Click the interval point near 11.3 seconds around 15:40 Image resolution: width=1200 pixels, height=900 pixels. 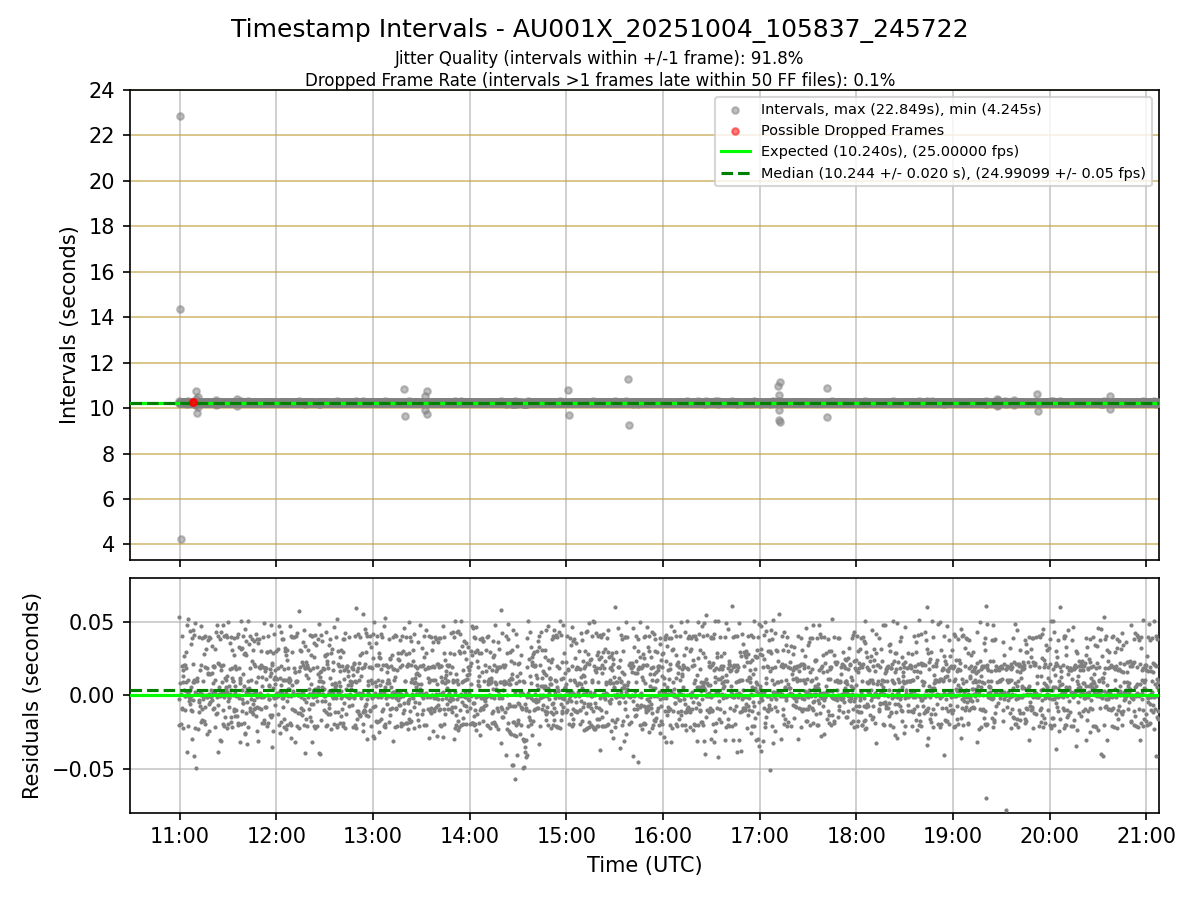[628, 379]
